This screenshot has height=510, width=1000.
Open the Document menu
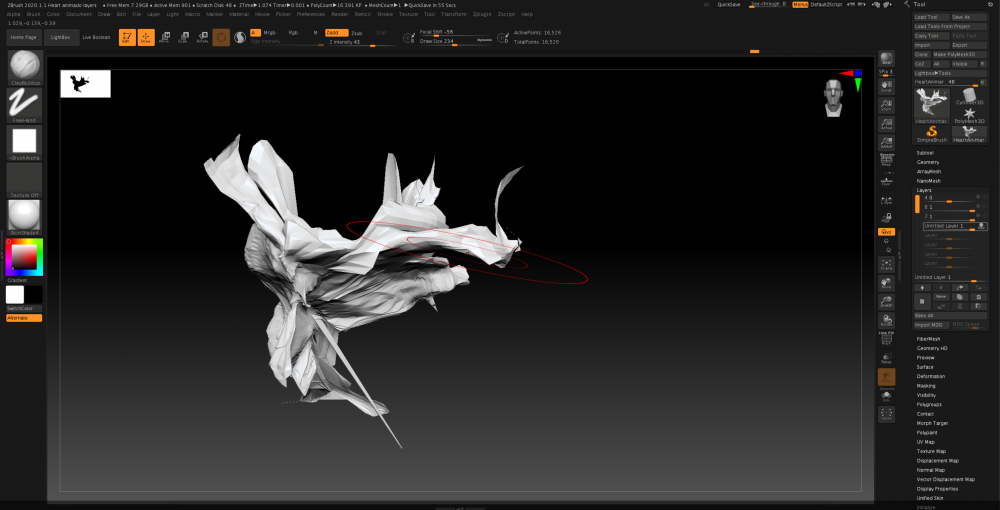(x=78, y=13)
